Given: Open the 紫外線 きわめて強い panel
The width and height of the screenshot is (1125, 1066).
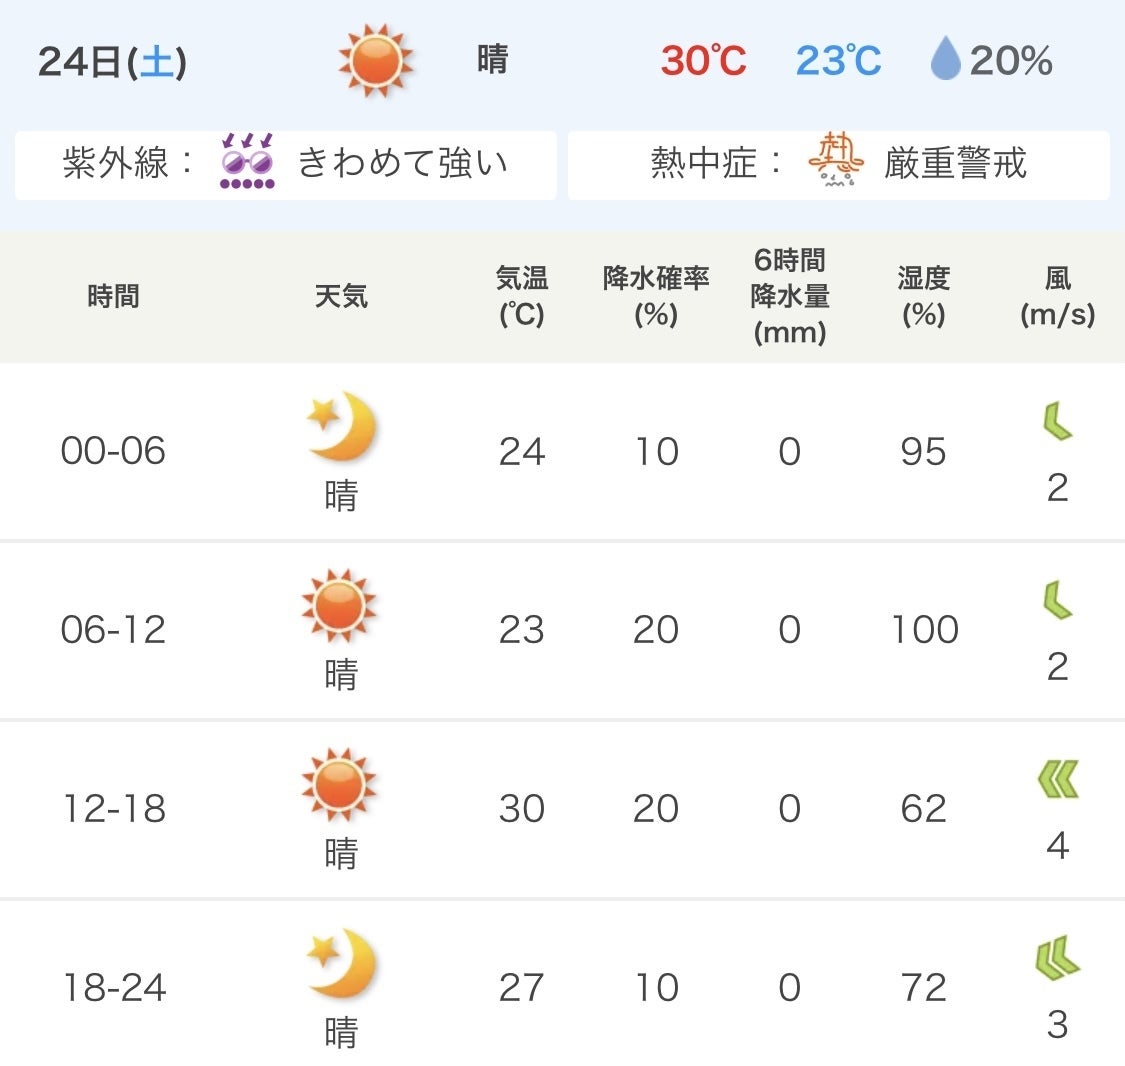Looking at the screenshot, I should pos(286,165).
